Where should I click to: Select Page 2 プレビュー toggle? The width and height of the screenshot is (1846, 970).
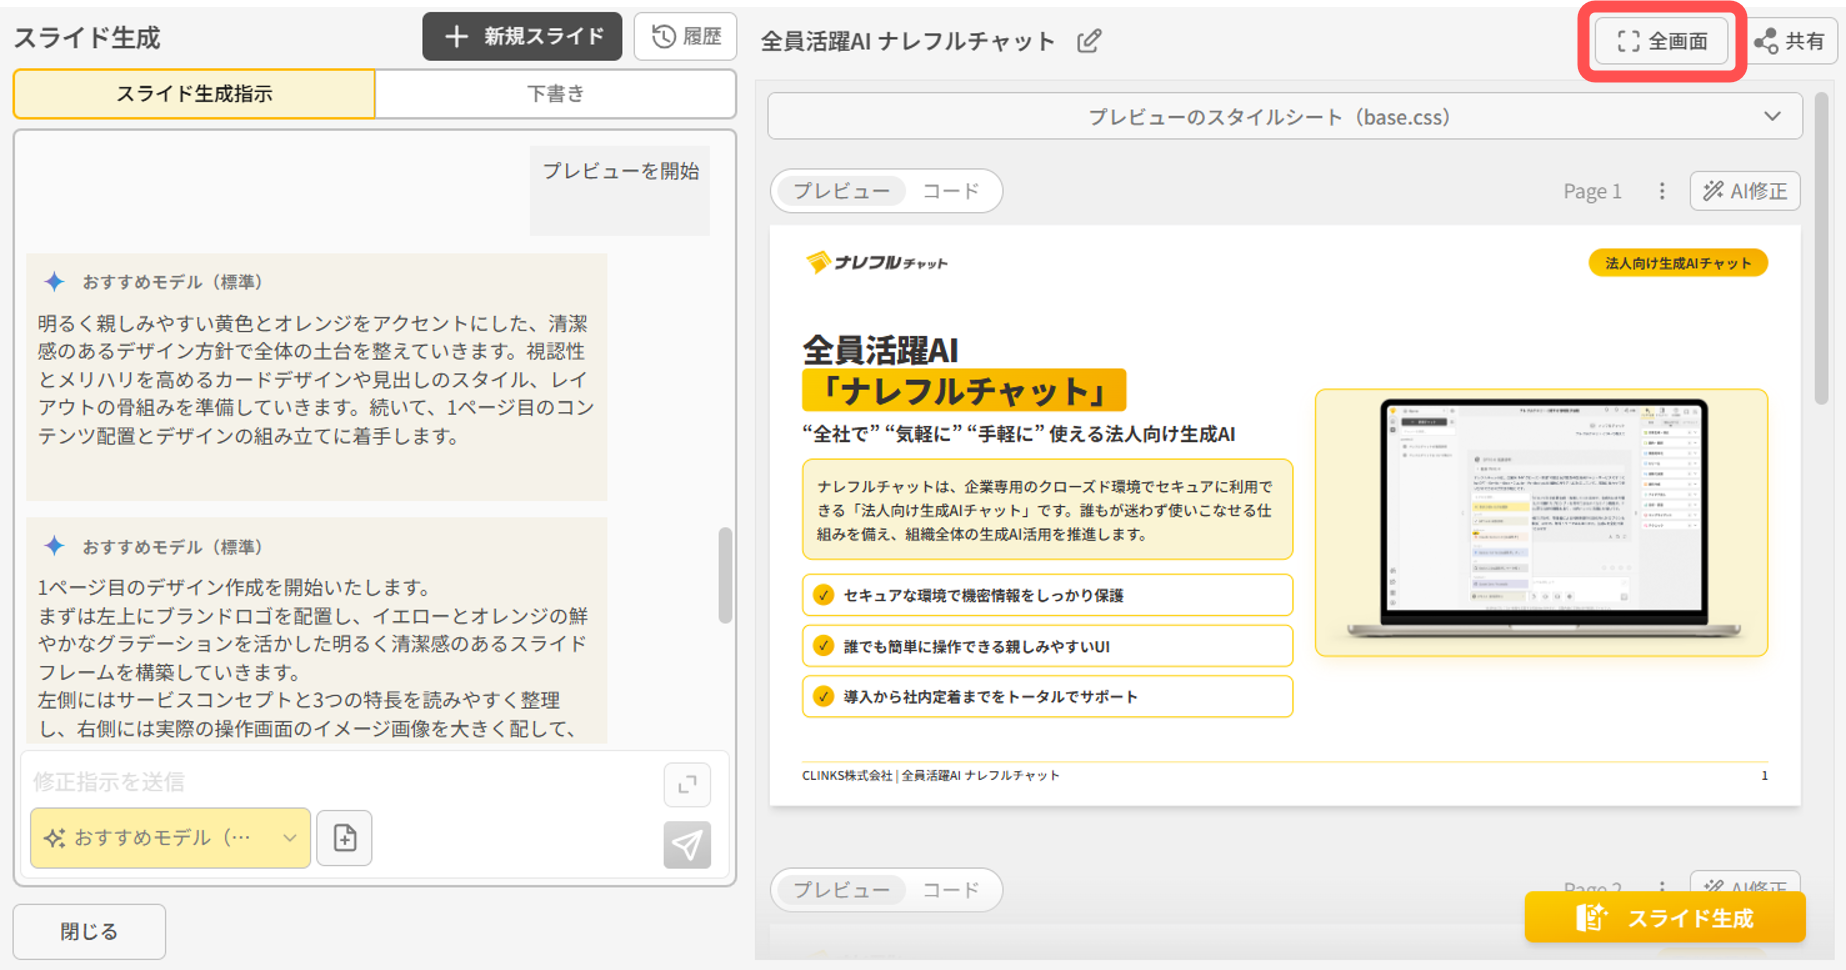pos(841,890)
